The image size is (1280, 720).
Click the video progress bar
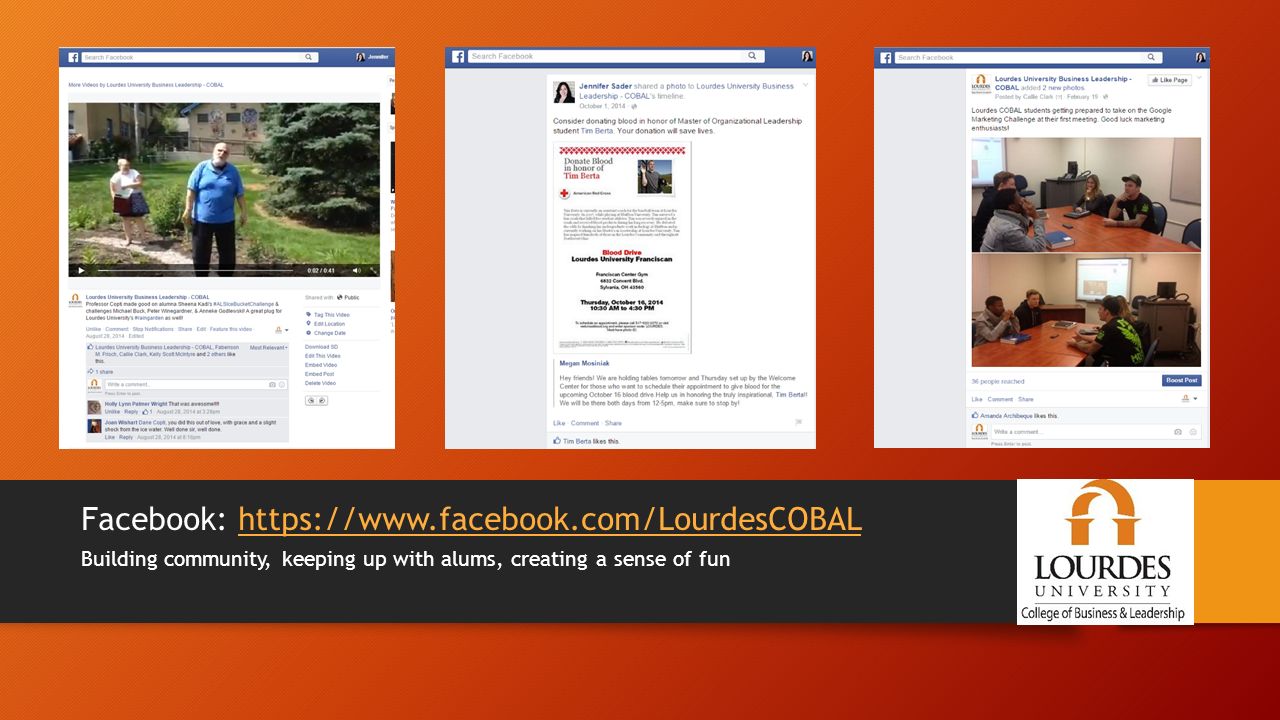click(196, 270)
